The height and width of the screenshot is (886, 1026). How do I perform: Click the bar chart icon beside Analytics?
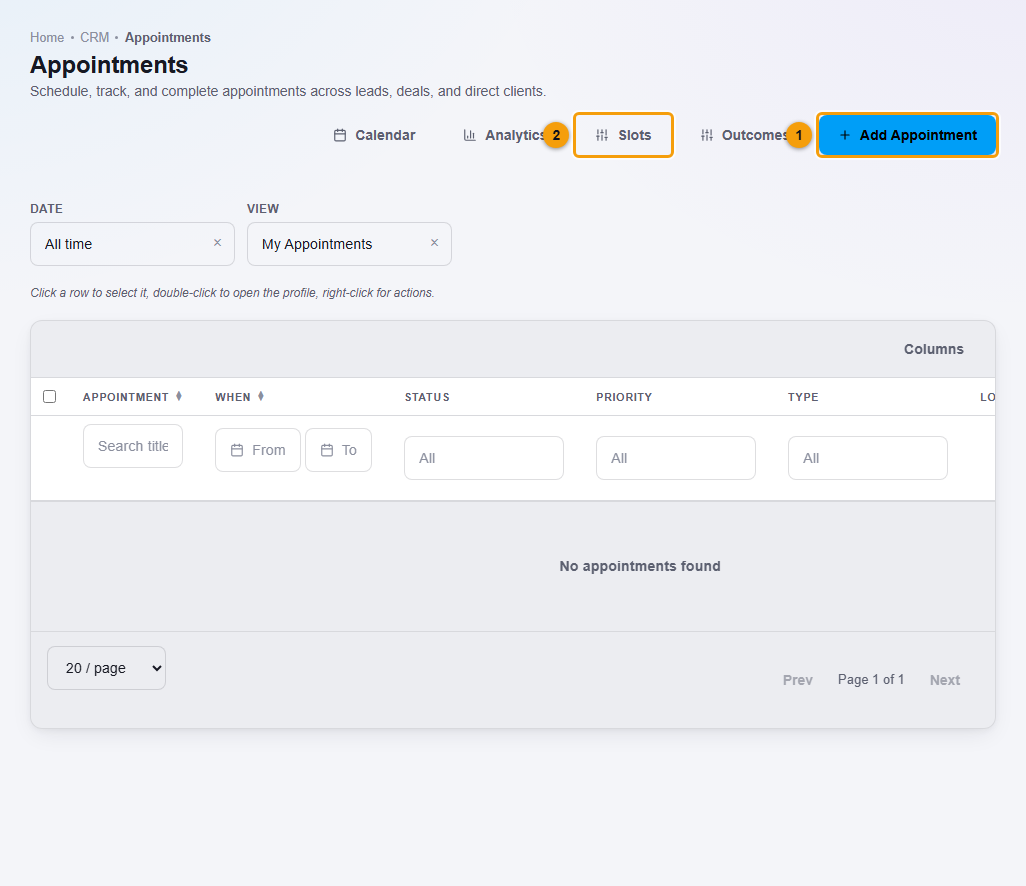tap(469, 135)
